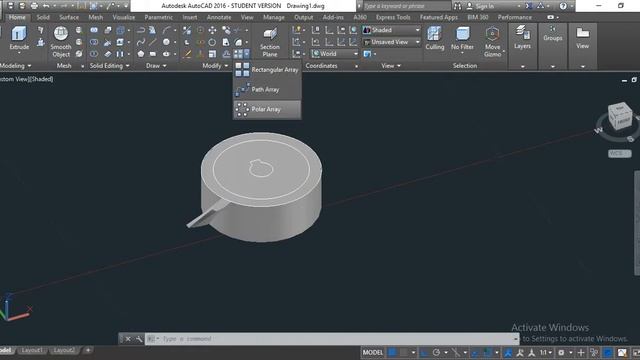640x360 pixels.
Task: Select the Polygon tool in Draw panel
Action: (141, 54)
